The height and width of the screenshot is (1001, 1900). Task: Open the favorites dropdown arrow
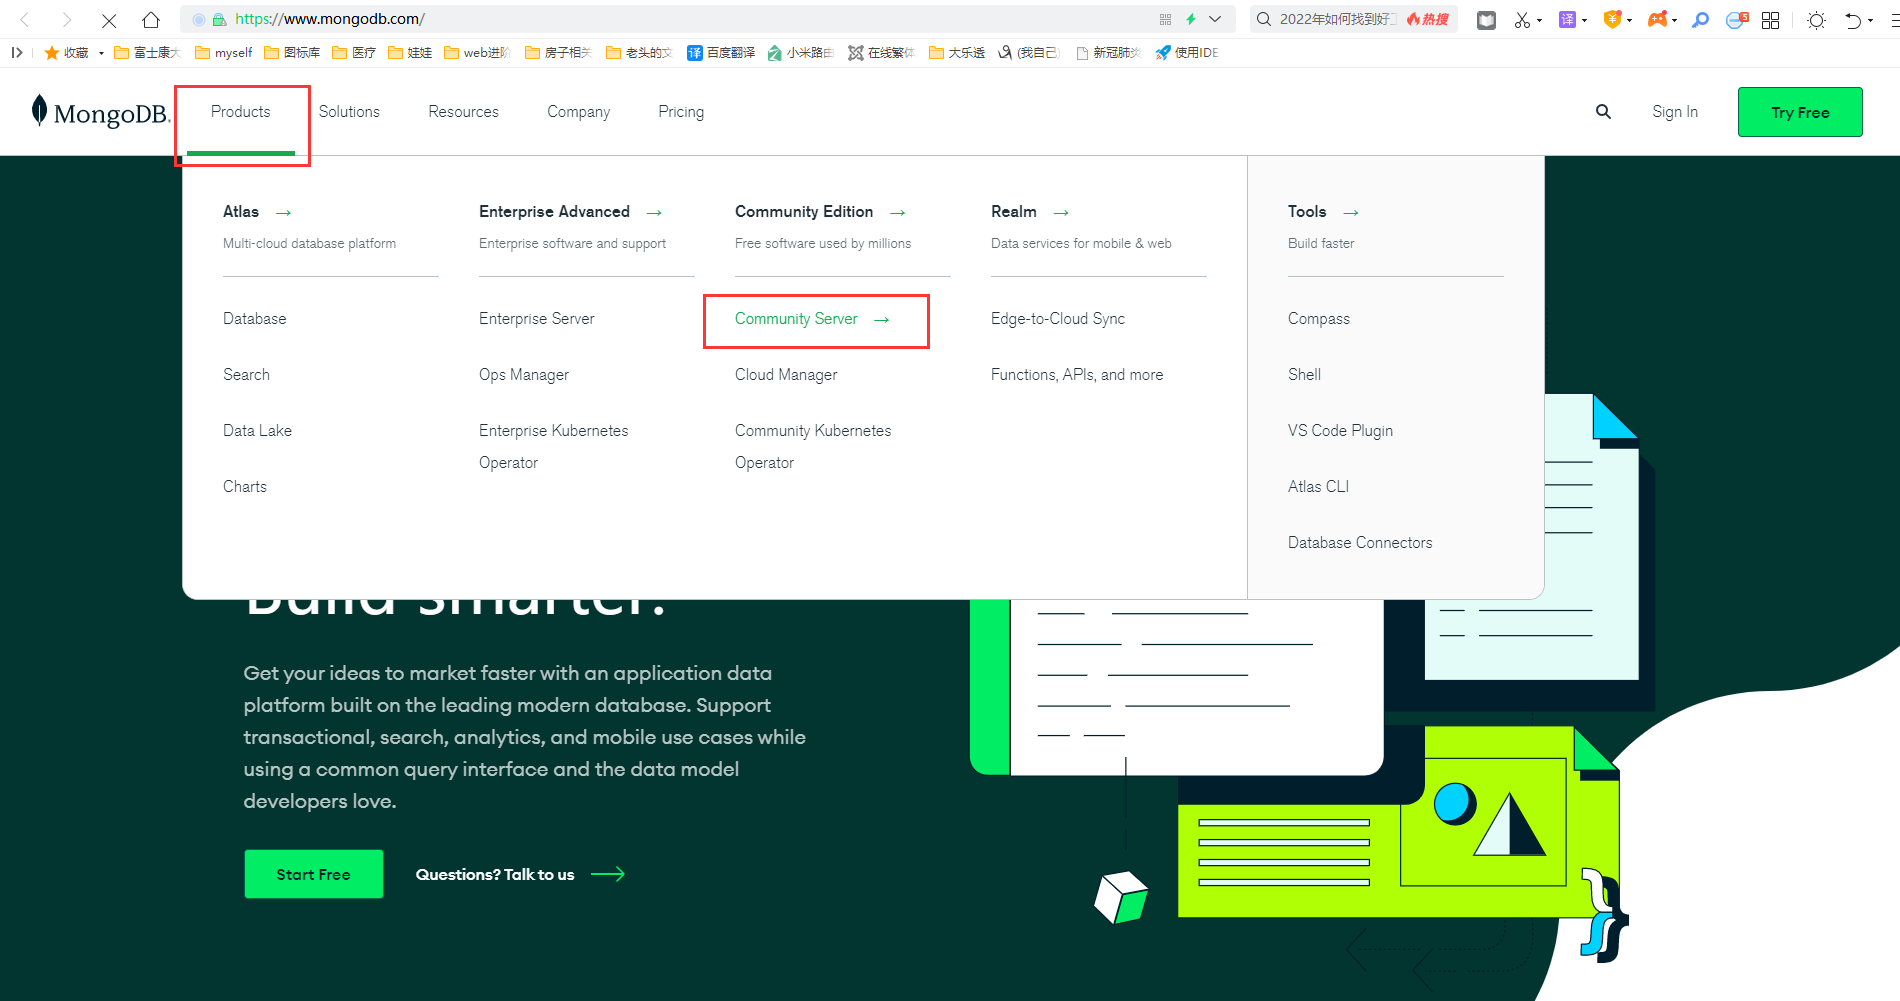[x=101, y=53]
